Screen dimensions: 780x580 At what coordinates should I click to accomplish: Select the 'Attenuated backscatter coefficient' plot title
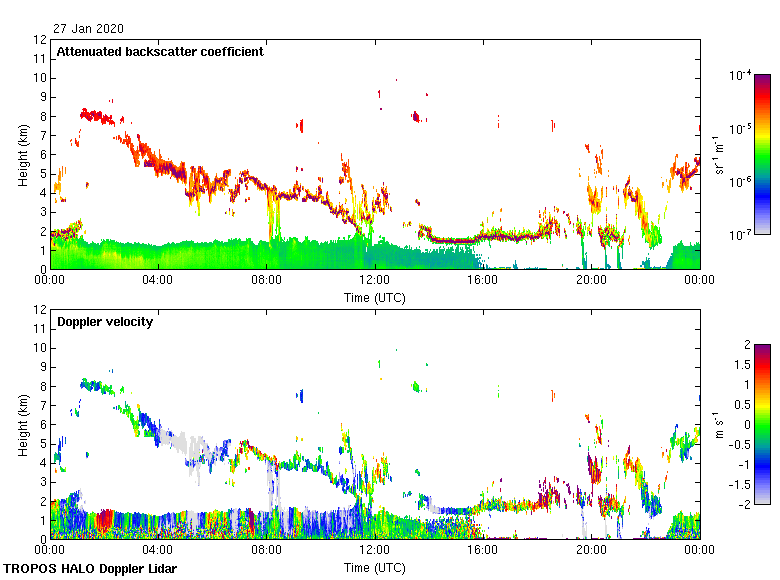pos(160,52)
